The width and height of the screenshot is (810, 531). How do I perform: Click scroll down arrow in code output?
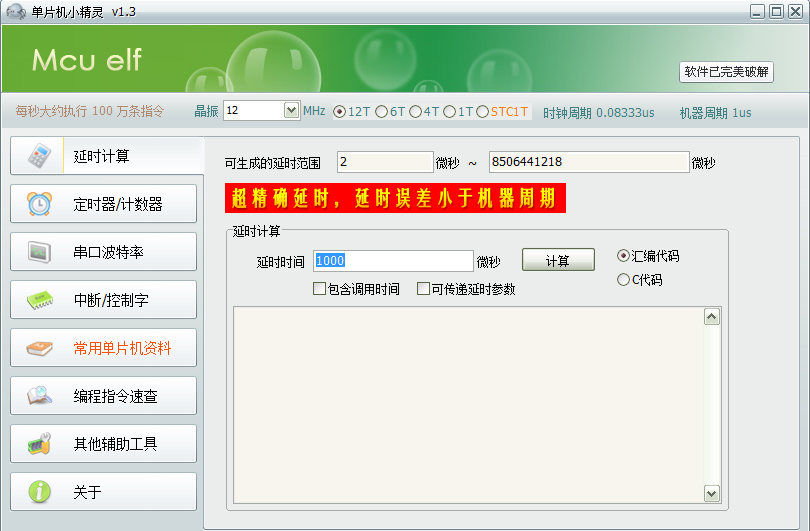tap(712, 493)
